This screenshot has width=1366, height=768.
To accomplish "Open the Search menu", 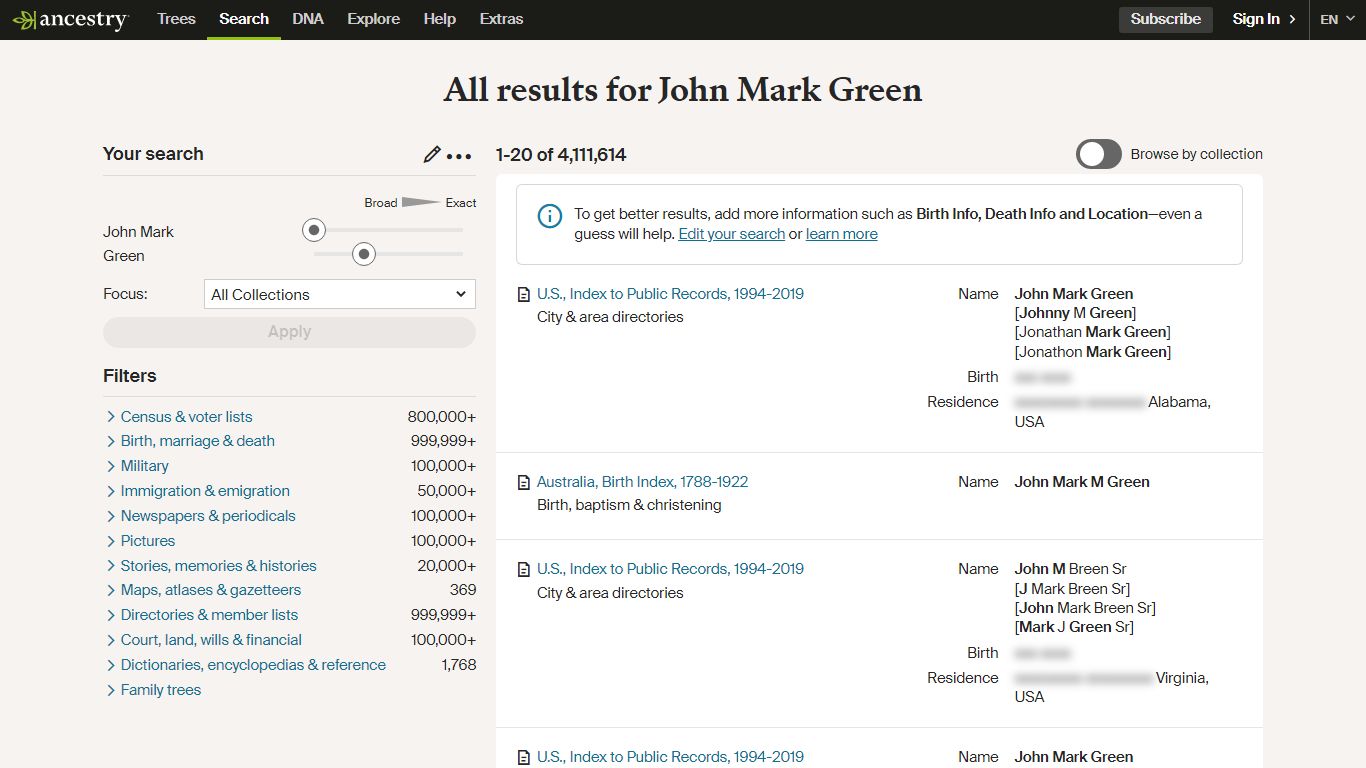I will (244, 19).
